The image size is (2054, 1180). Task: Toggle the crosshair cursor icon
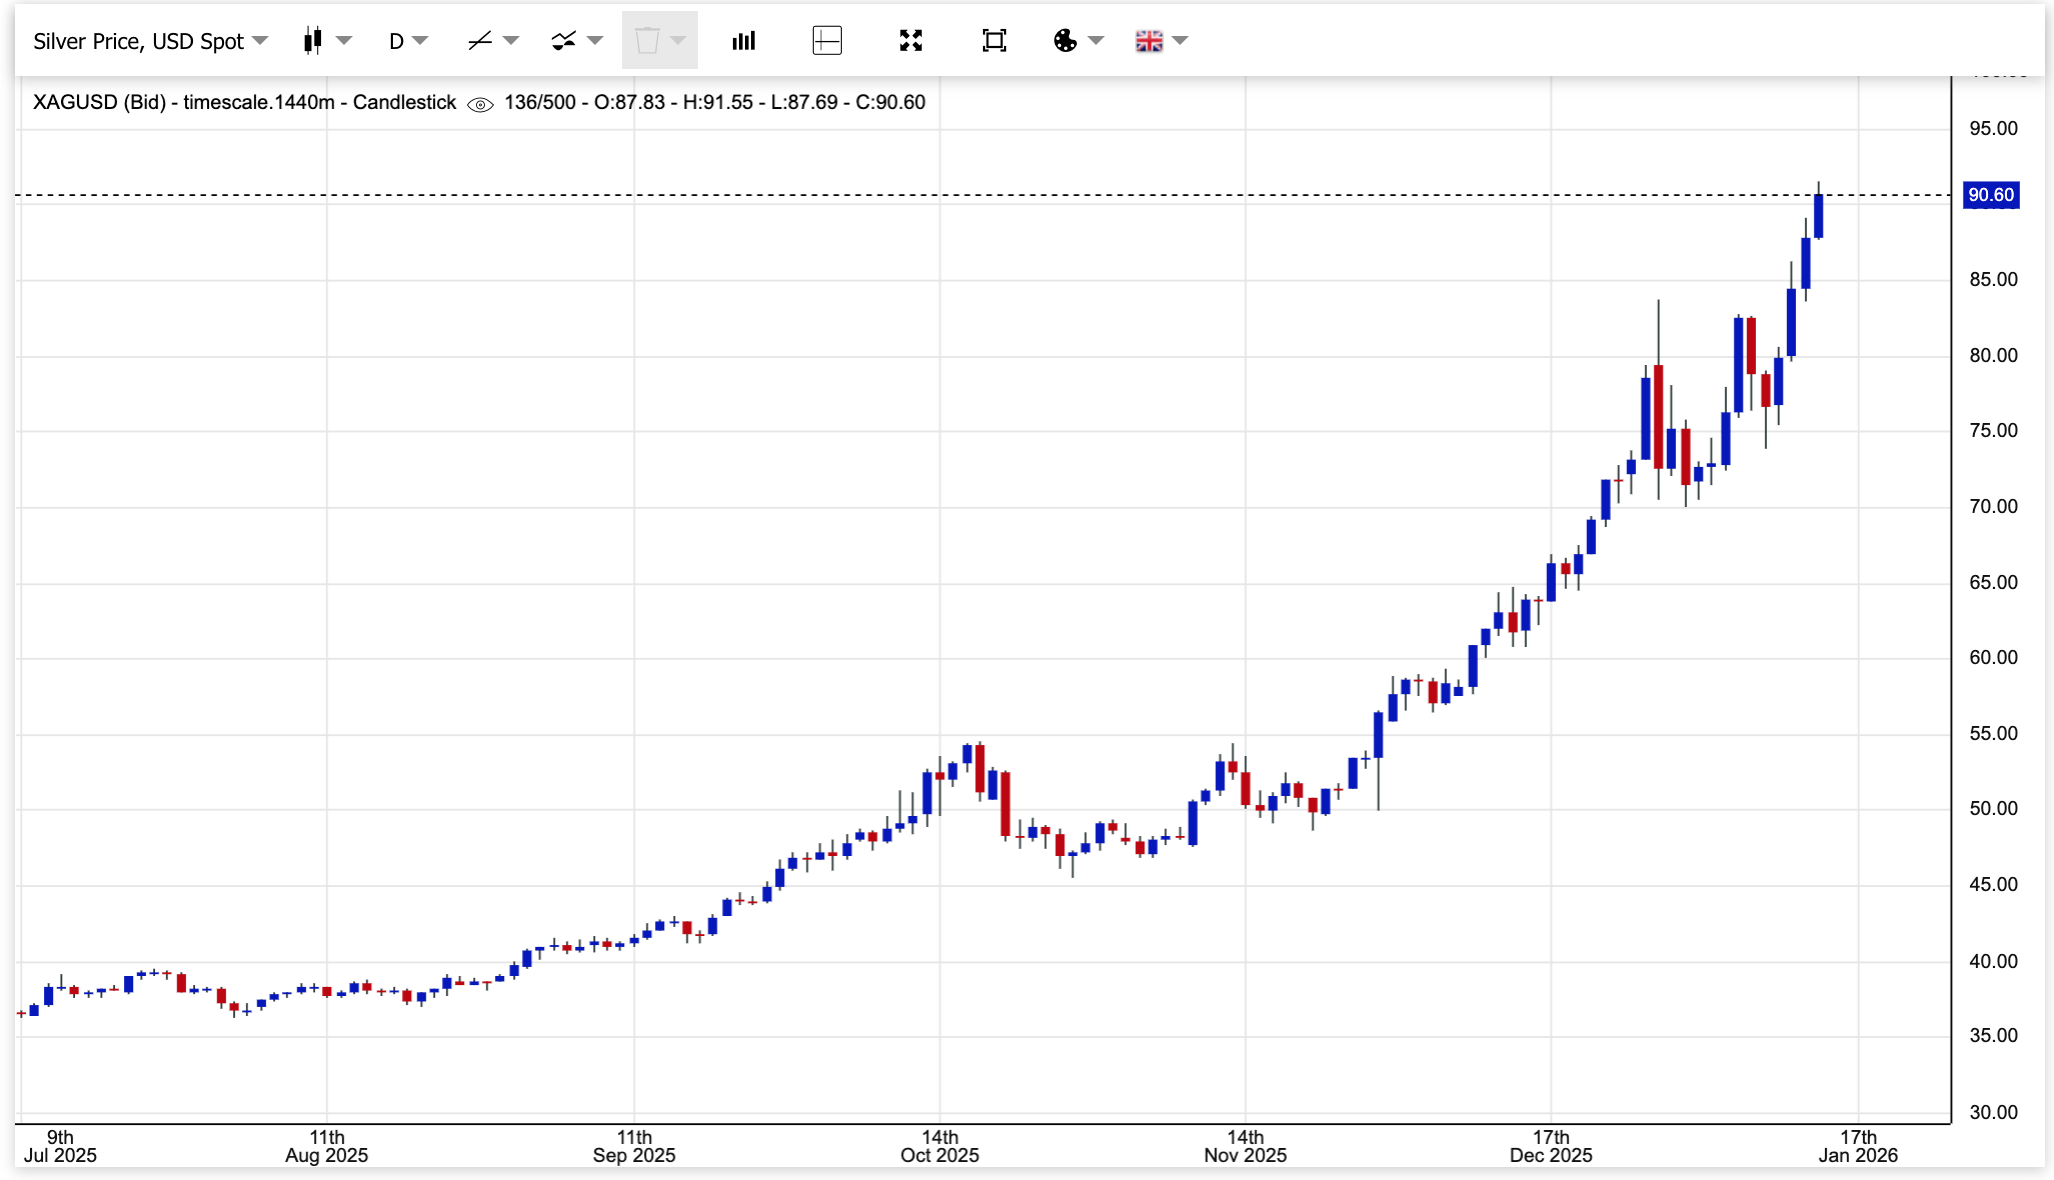coord(827,41)
